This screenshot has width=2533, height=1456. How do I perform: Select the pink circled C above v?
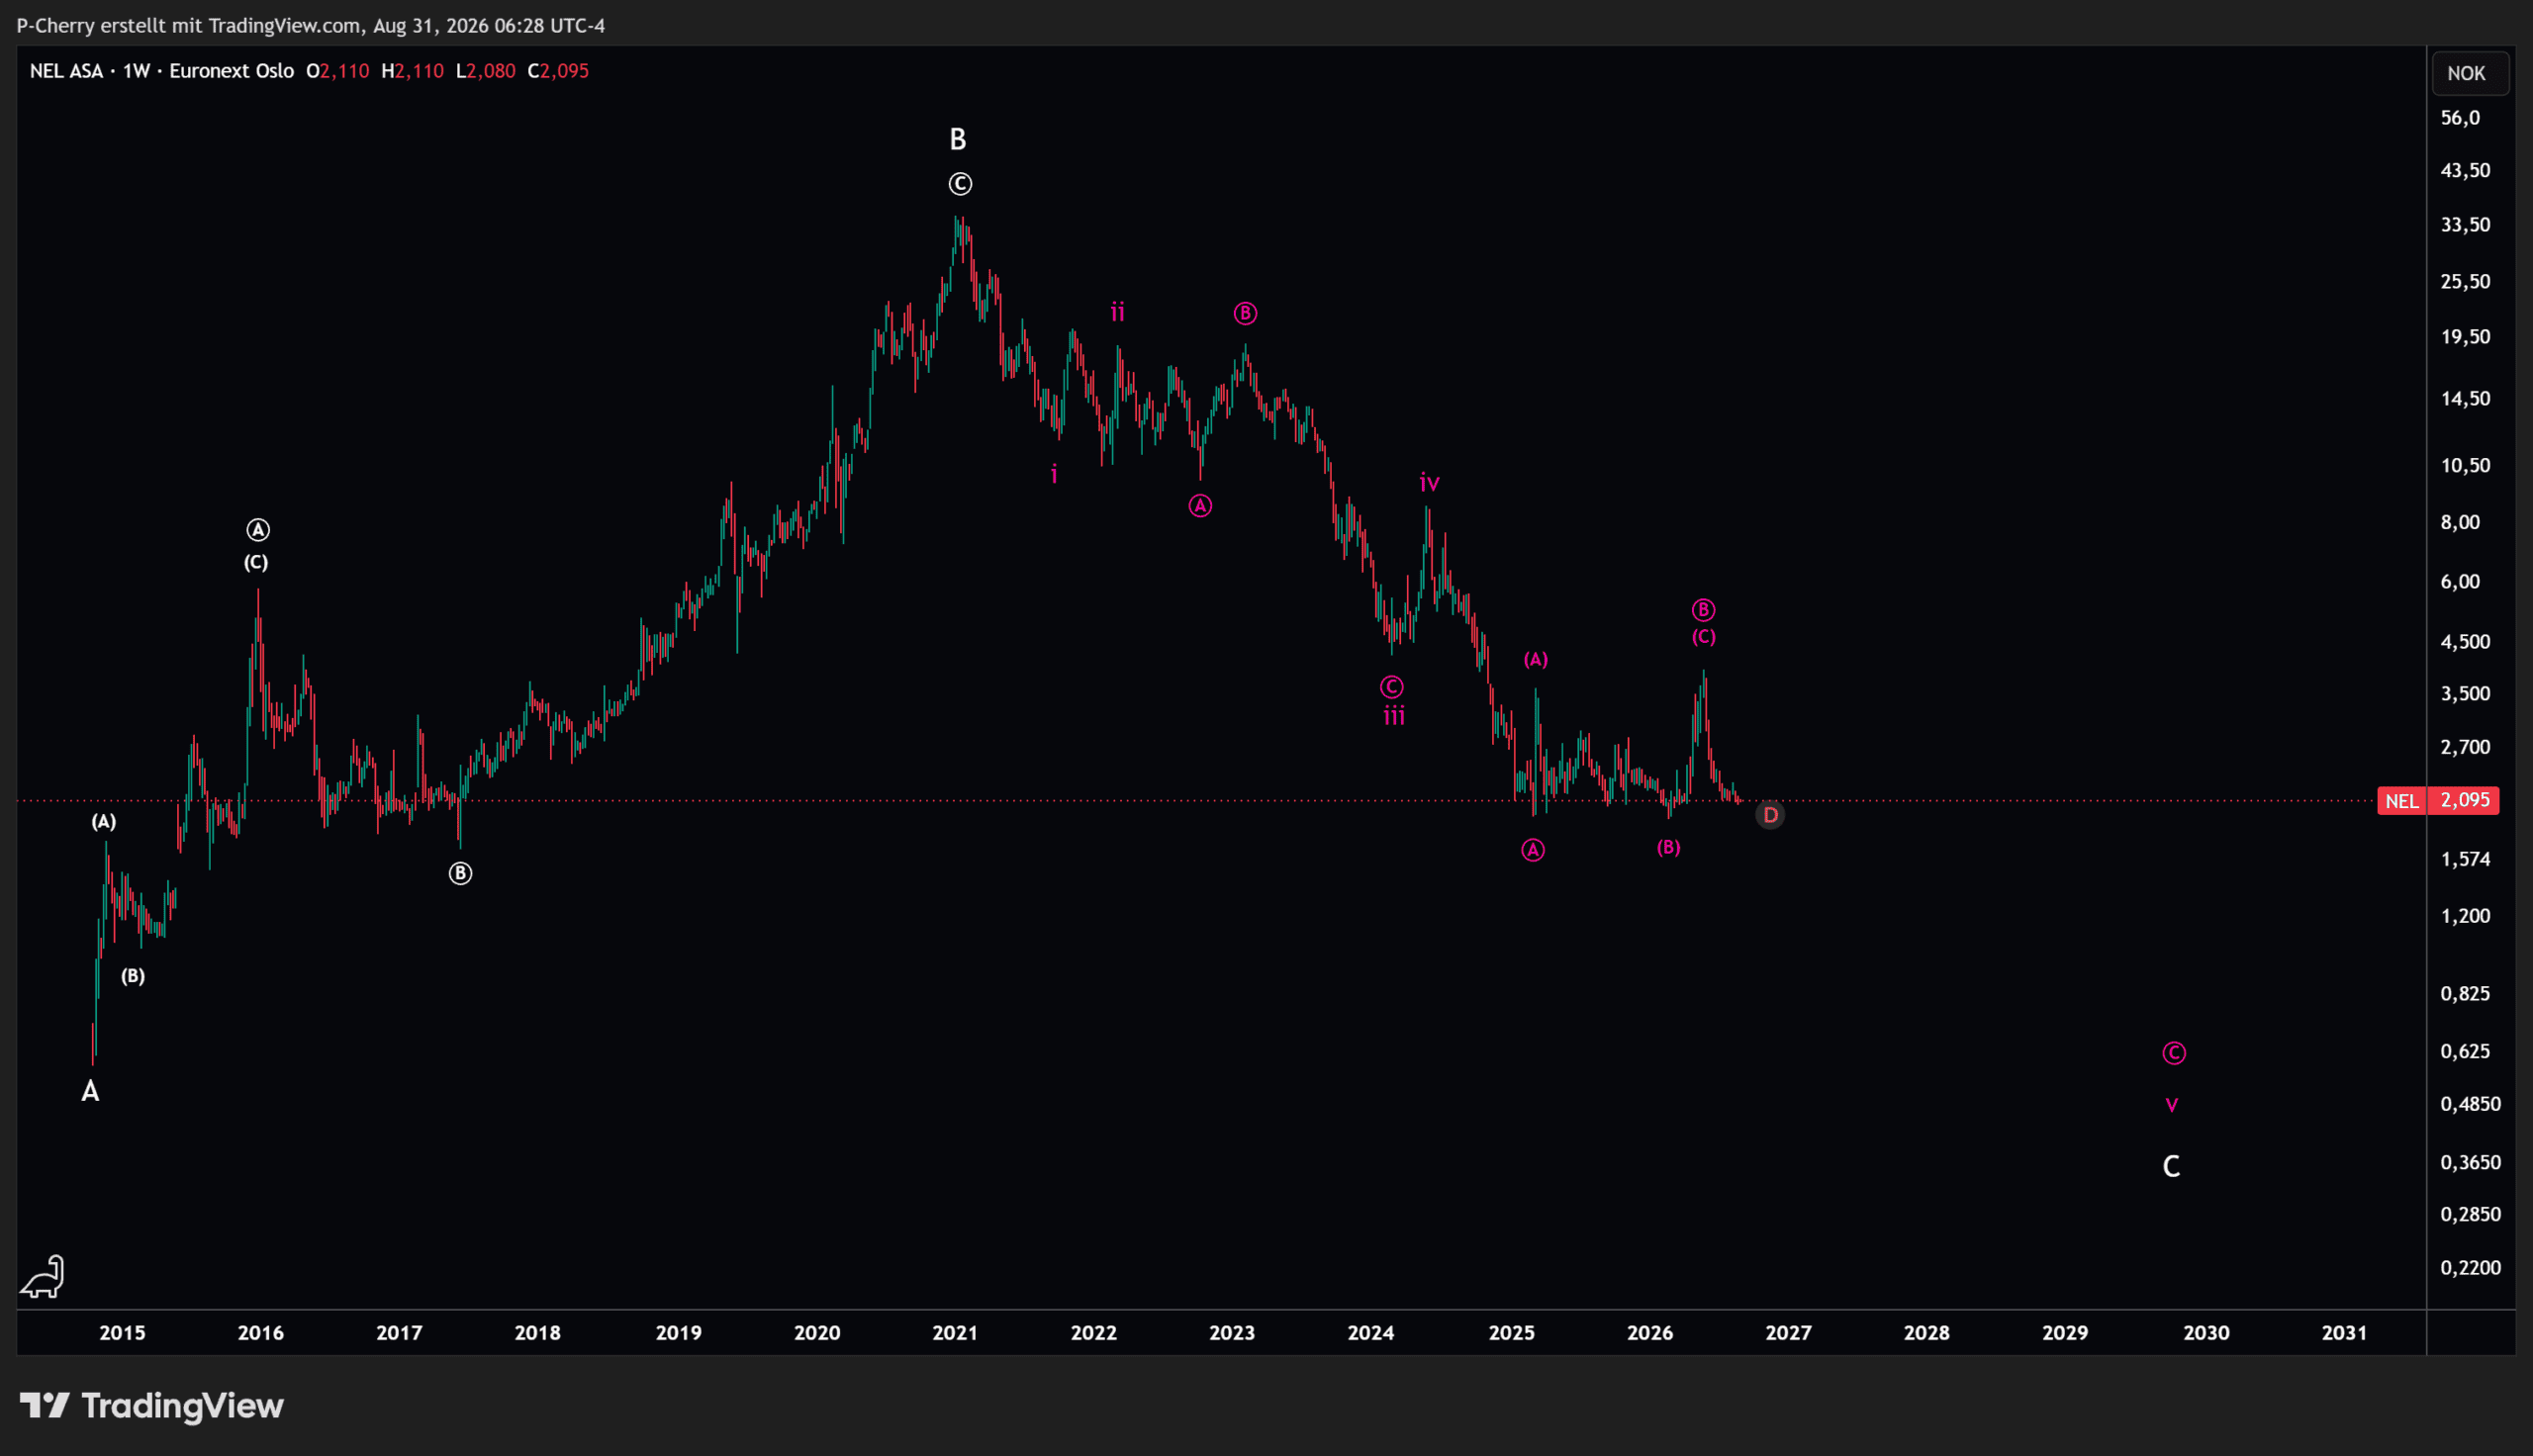click(x=2174, y=1053)
